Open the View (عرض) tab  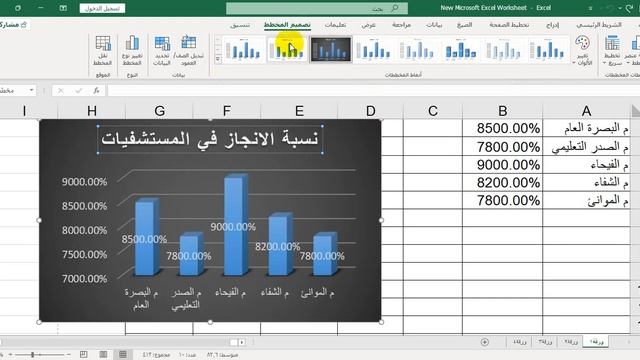tap(368, 25)
